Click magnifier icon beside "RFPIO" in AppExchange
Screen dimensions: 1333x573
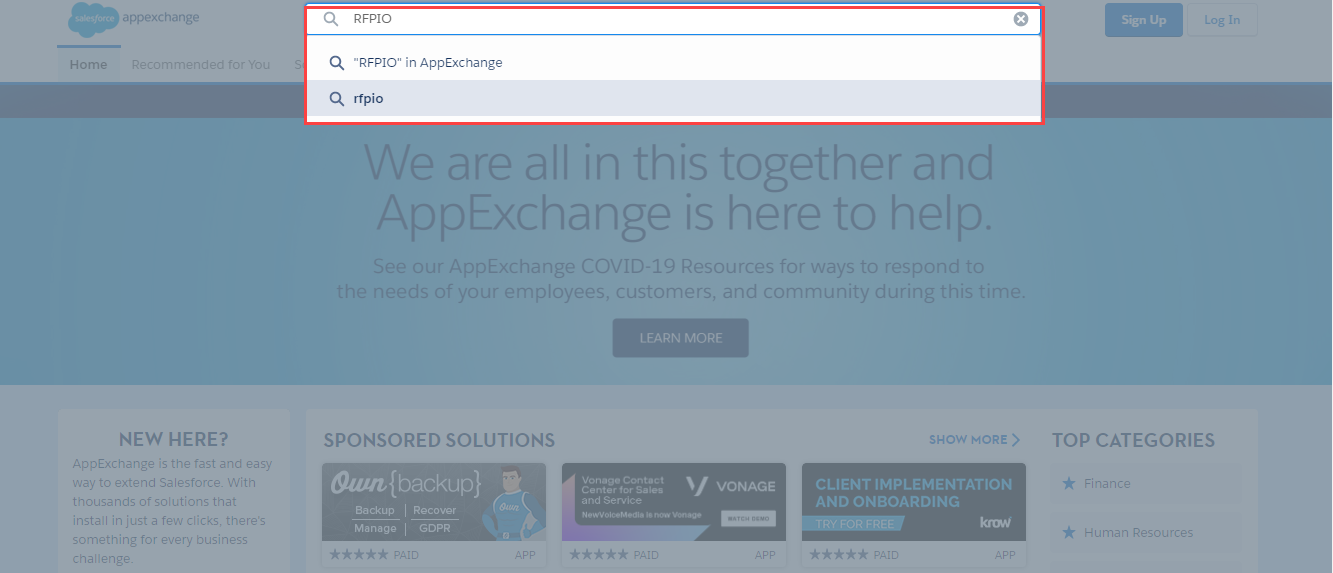click(x=337, y=62)
